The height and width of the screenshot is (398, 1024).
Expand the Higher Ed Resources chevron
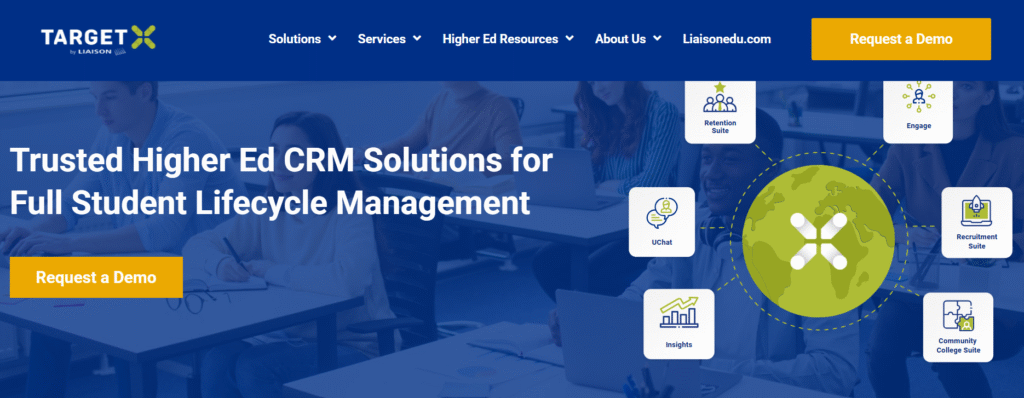[569, 39]
